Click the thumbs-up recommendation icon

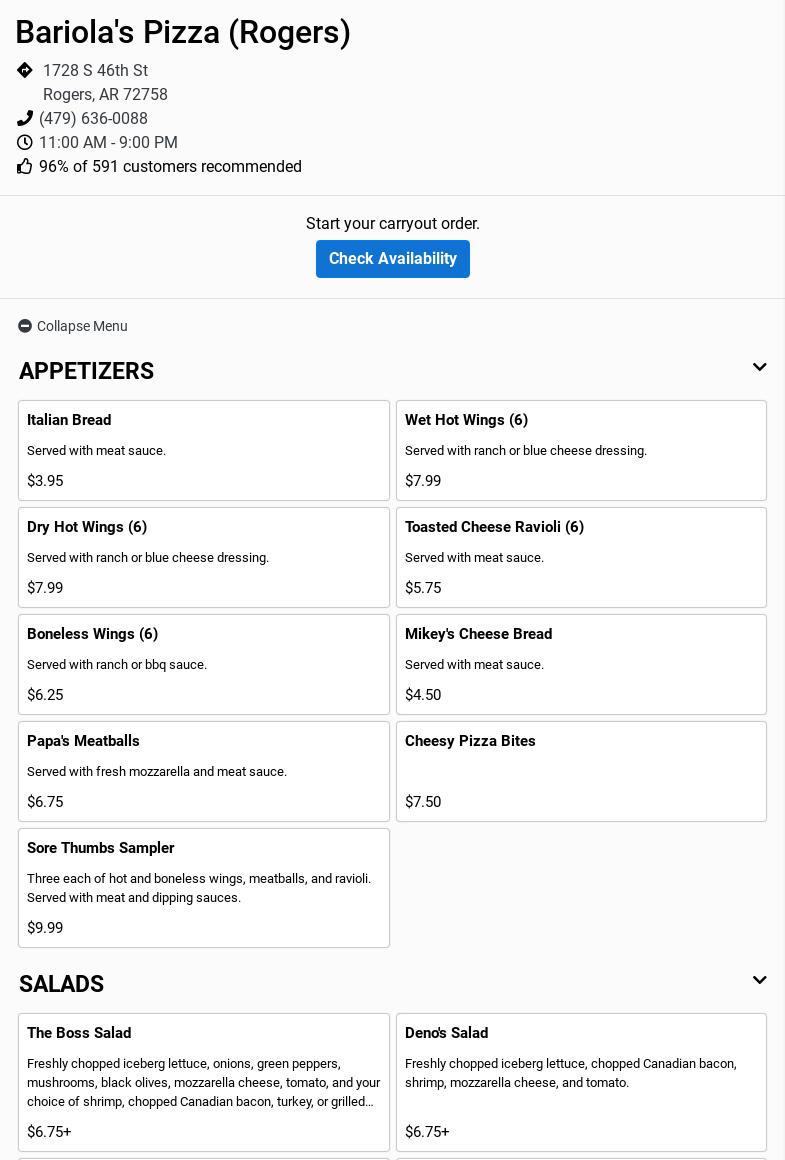pyautogui.click(x=25, y=166)
